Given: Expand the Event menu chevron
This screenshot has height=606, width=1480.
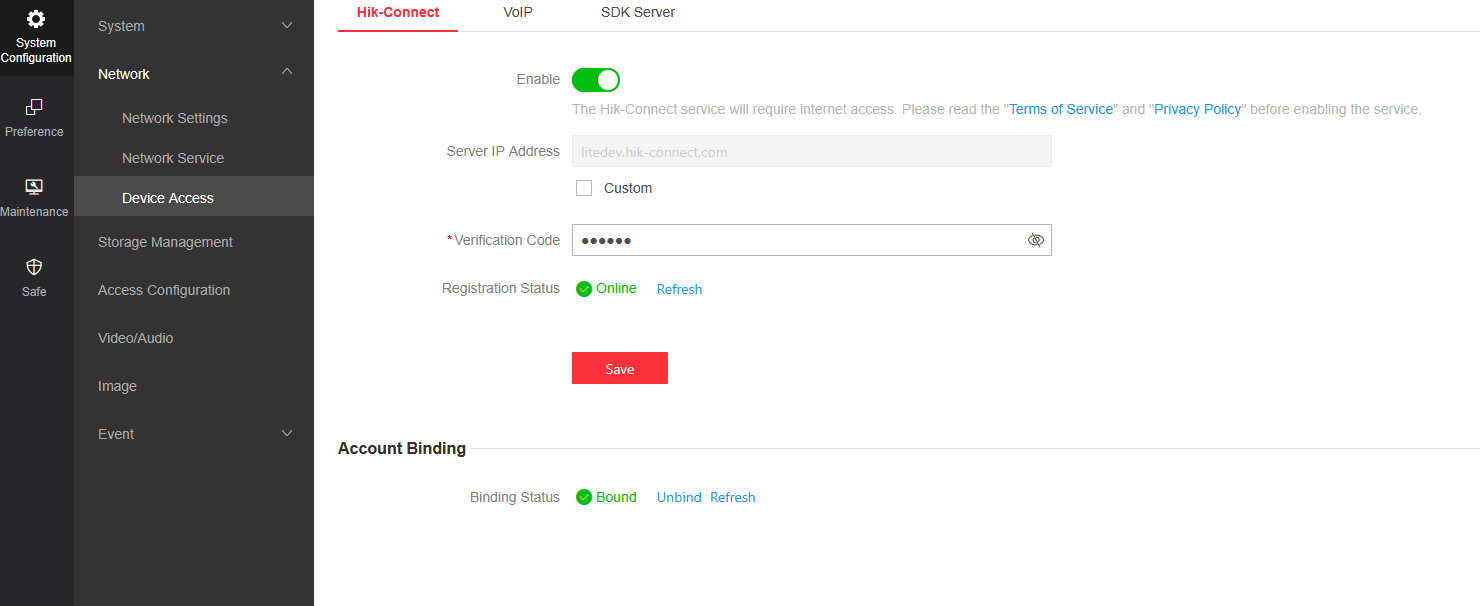Looking at the screenshot, I should [287, 433].
